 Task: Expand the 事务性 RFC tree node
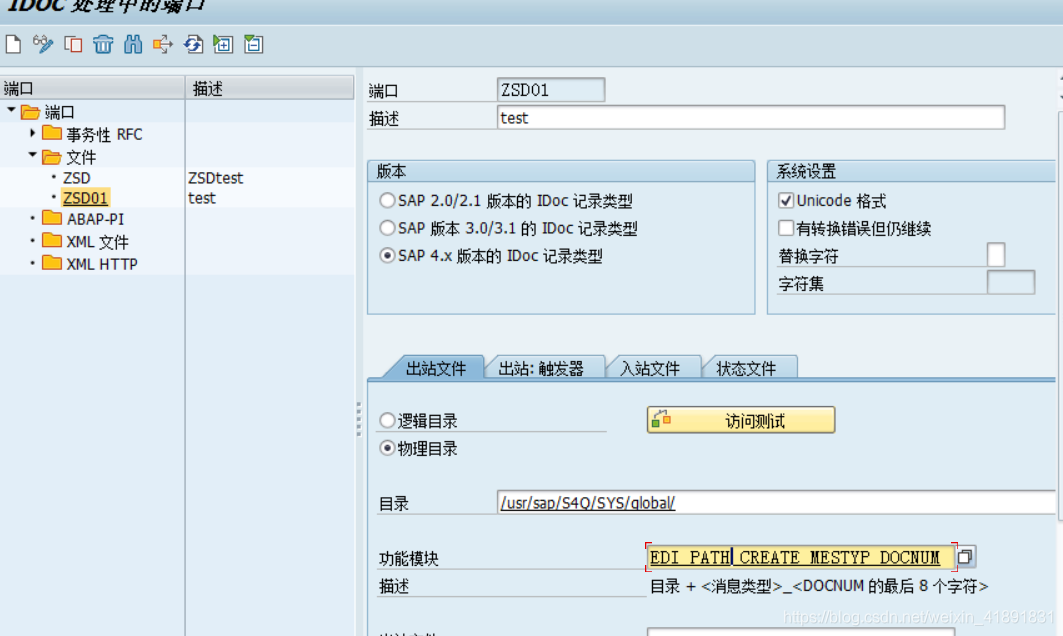33,133
